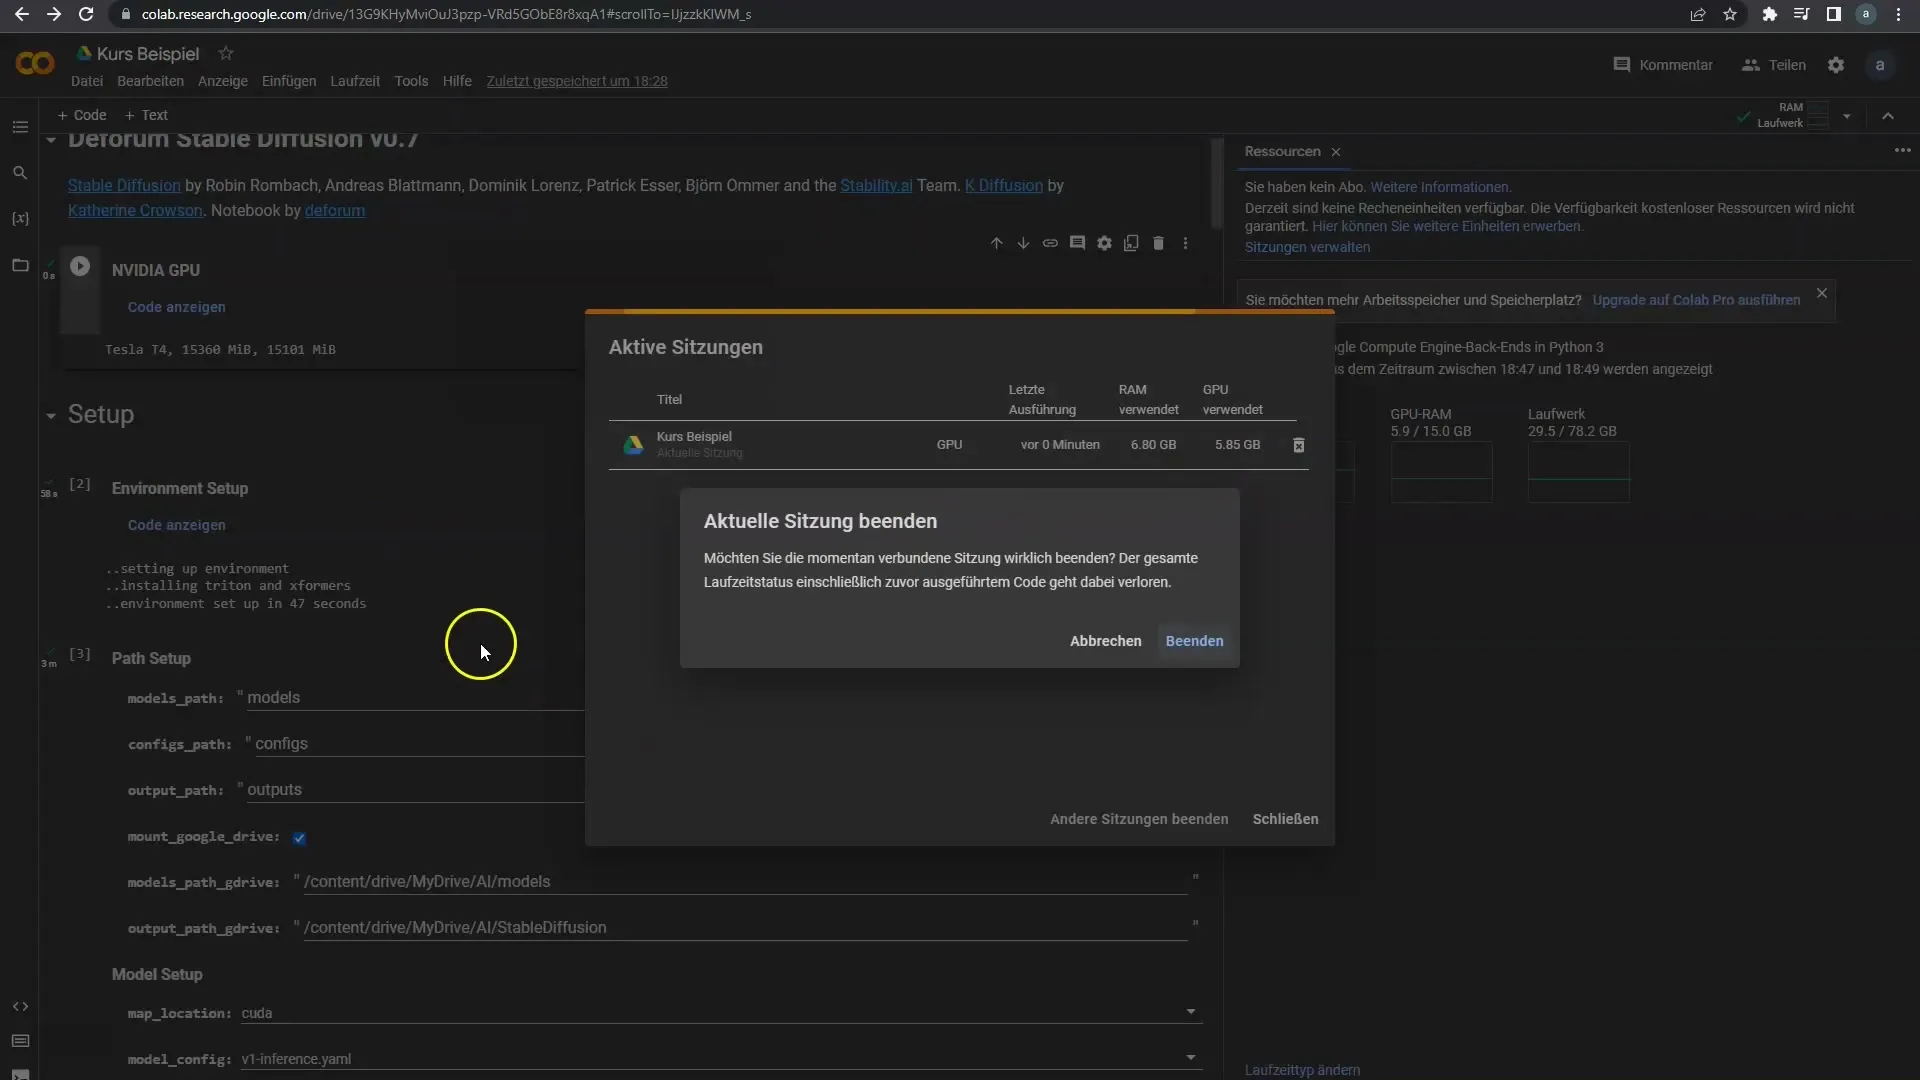Edit the models_path_gdrive field

pyautogui.click(x=745, y=882)
